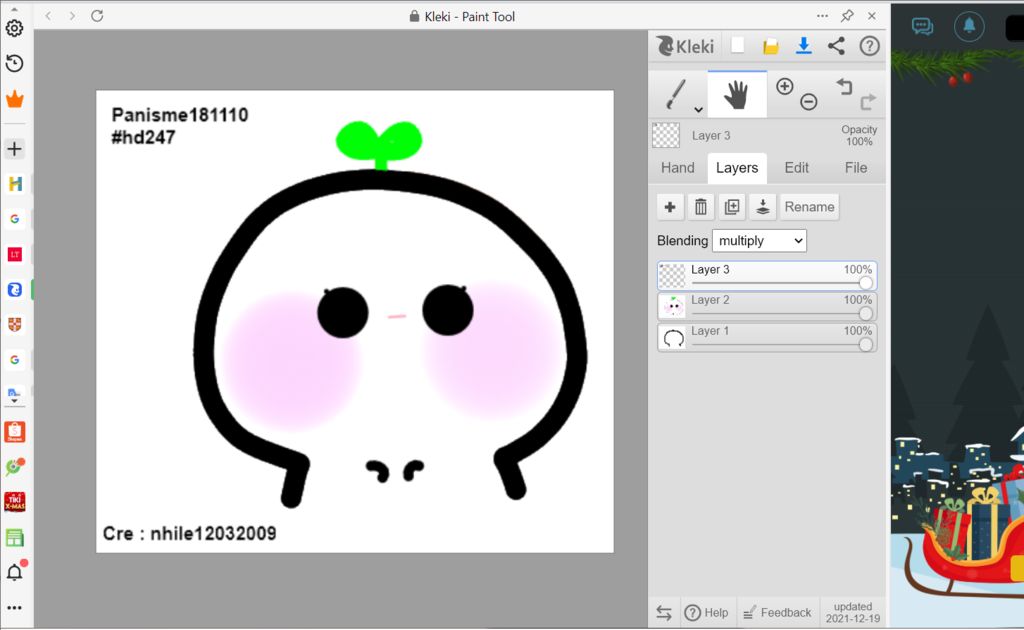The image size is (1024, 630).
Task: Switch to the Layers tab
Action: click(x=737, y=168)
